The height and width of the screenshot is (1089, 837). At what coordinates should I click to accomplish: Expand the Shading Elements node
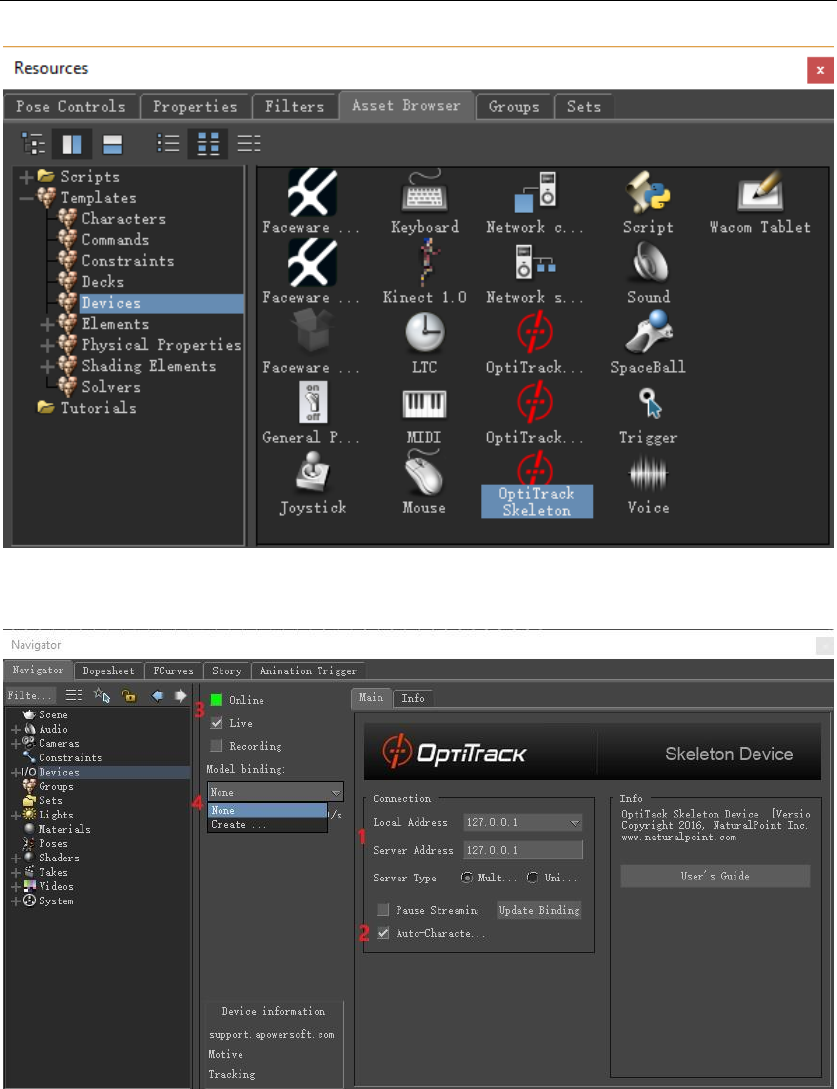[47, 366]
